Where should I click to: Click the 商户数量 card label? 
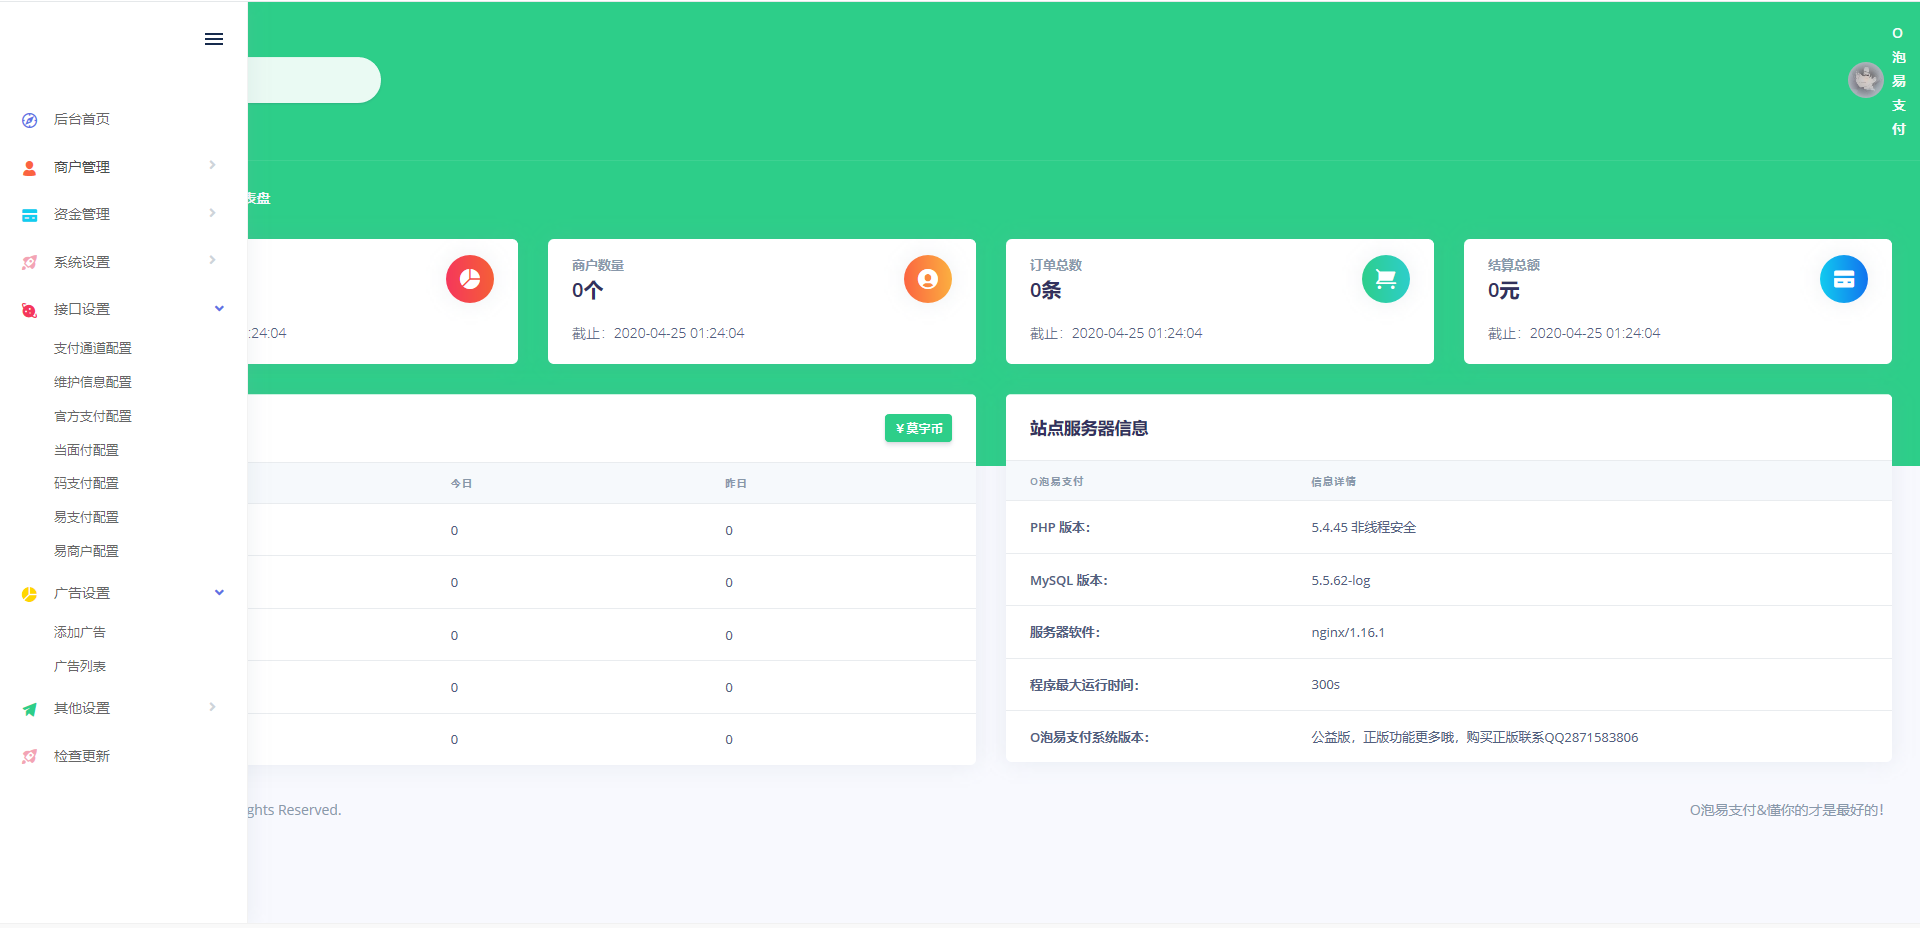[x=598, y=265]
